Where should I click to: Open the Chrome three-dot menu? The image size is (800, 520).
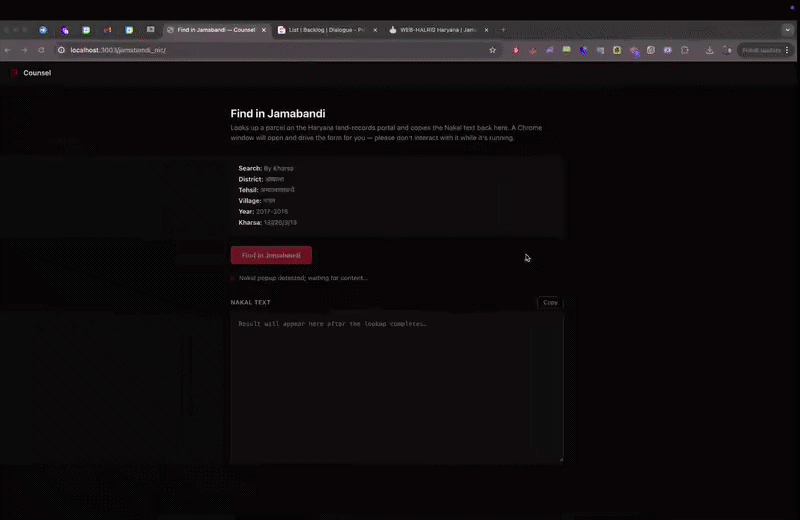coord(787,50)
